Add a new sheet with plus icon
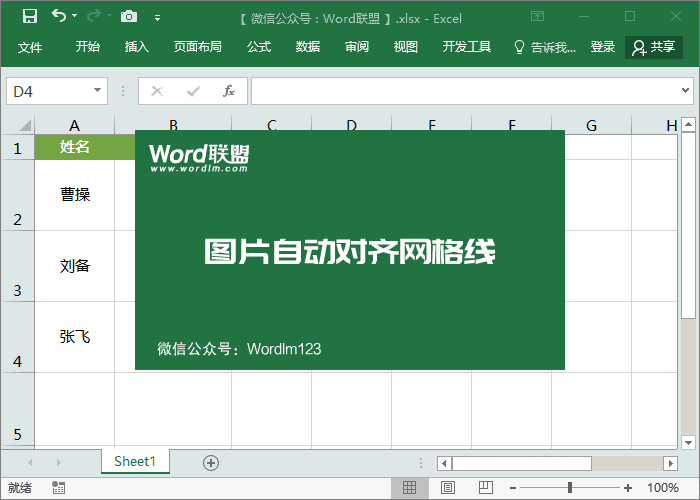The width and height of the screenshot is (700, 500). [x=210, y=462]
